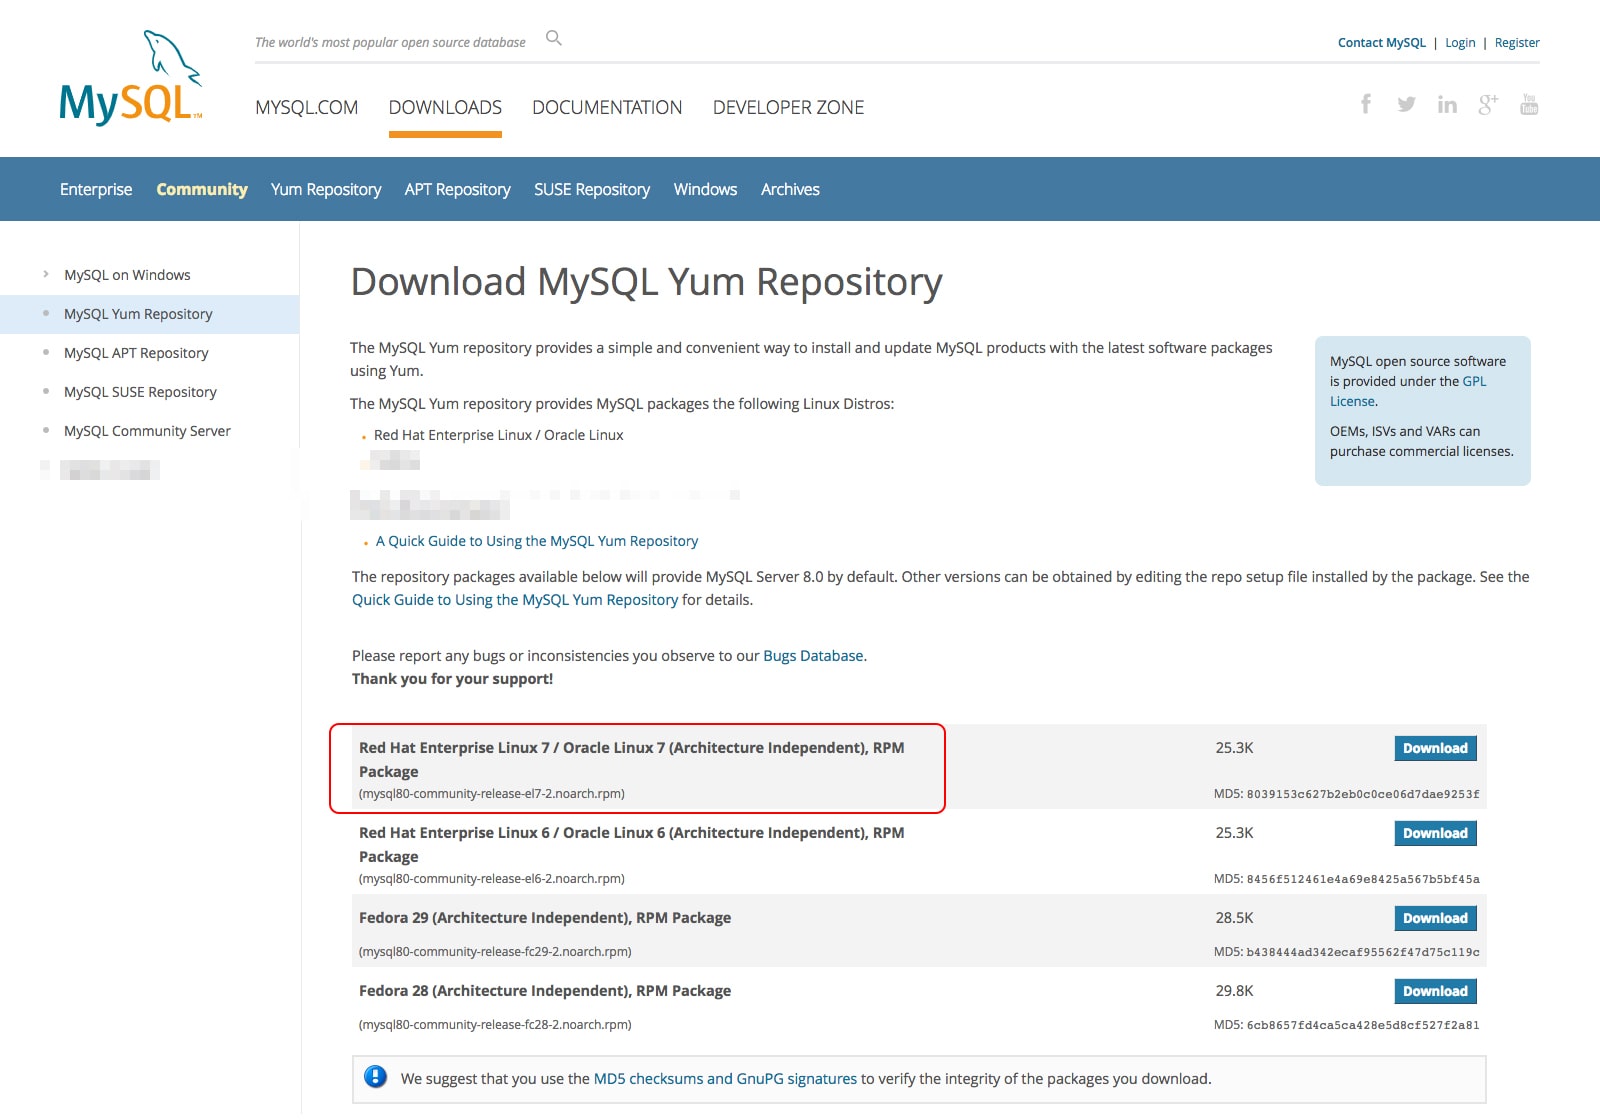Open the search magnifier icon
Viewport: 1600px width, 1120px height.
[x=554, y=38]
